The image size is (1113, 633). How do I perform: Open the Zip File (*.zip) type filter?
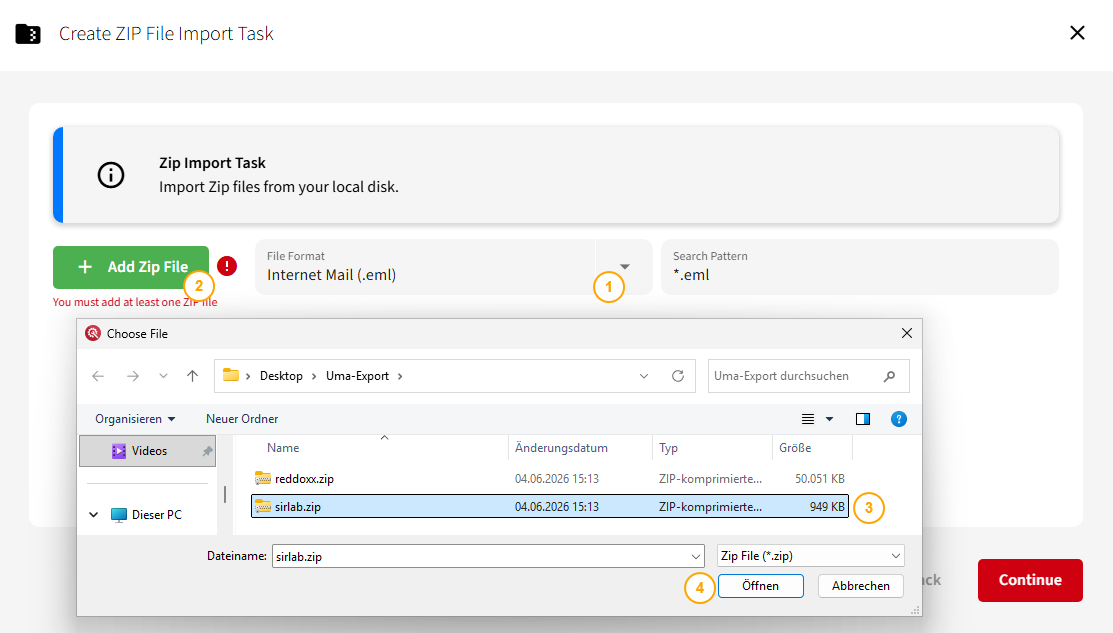pyautogui.click(x=811, y=556)
